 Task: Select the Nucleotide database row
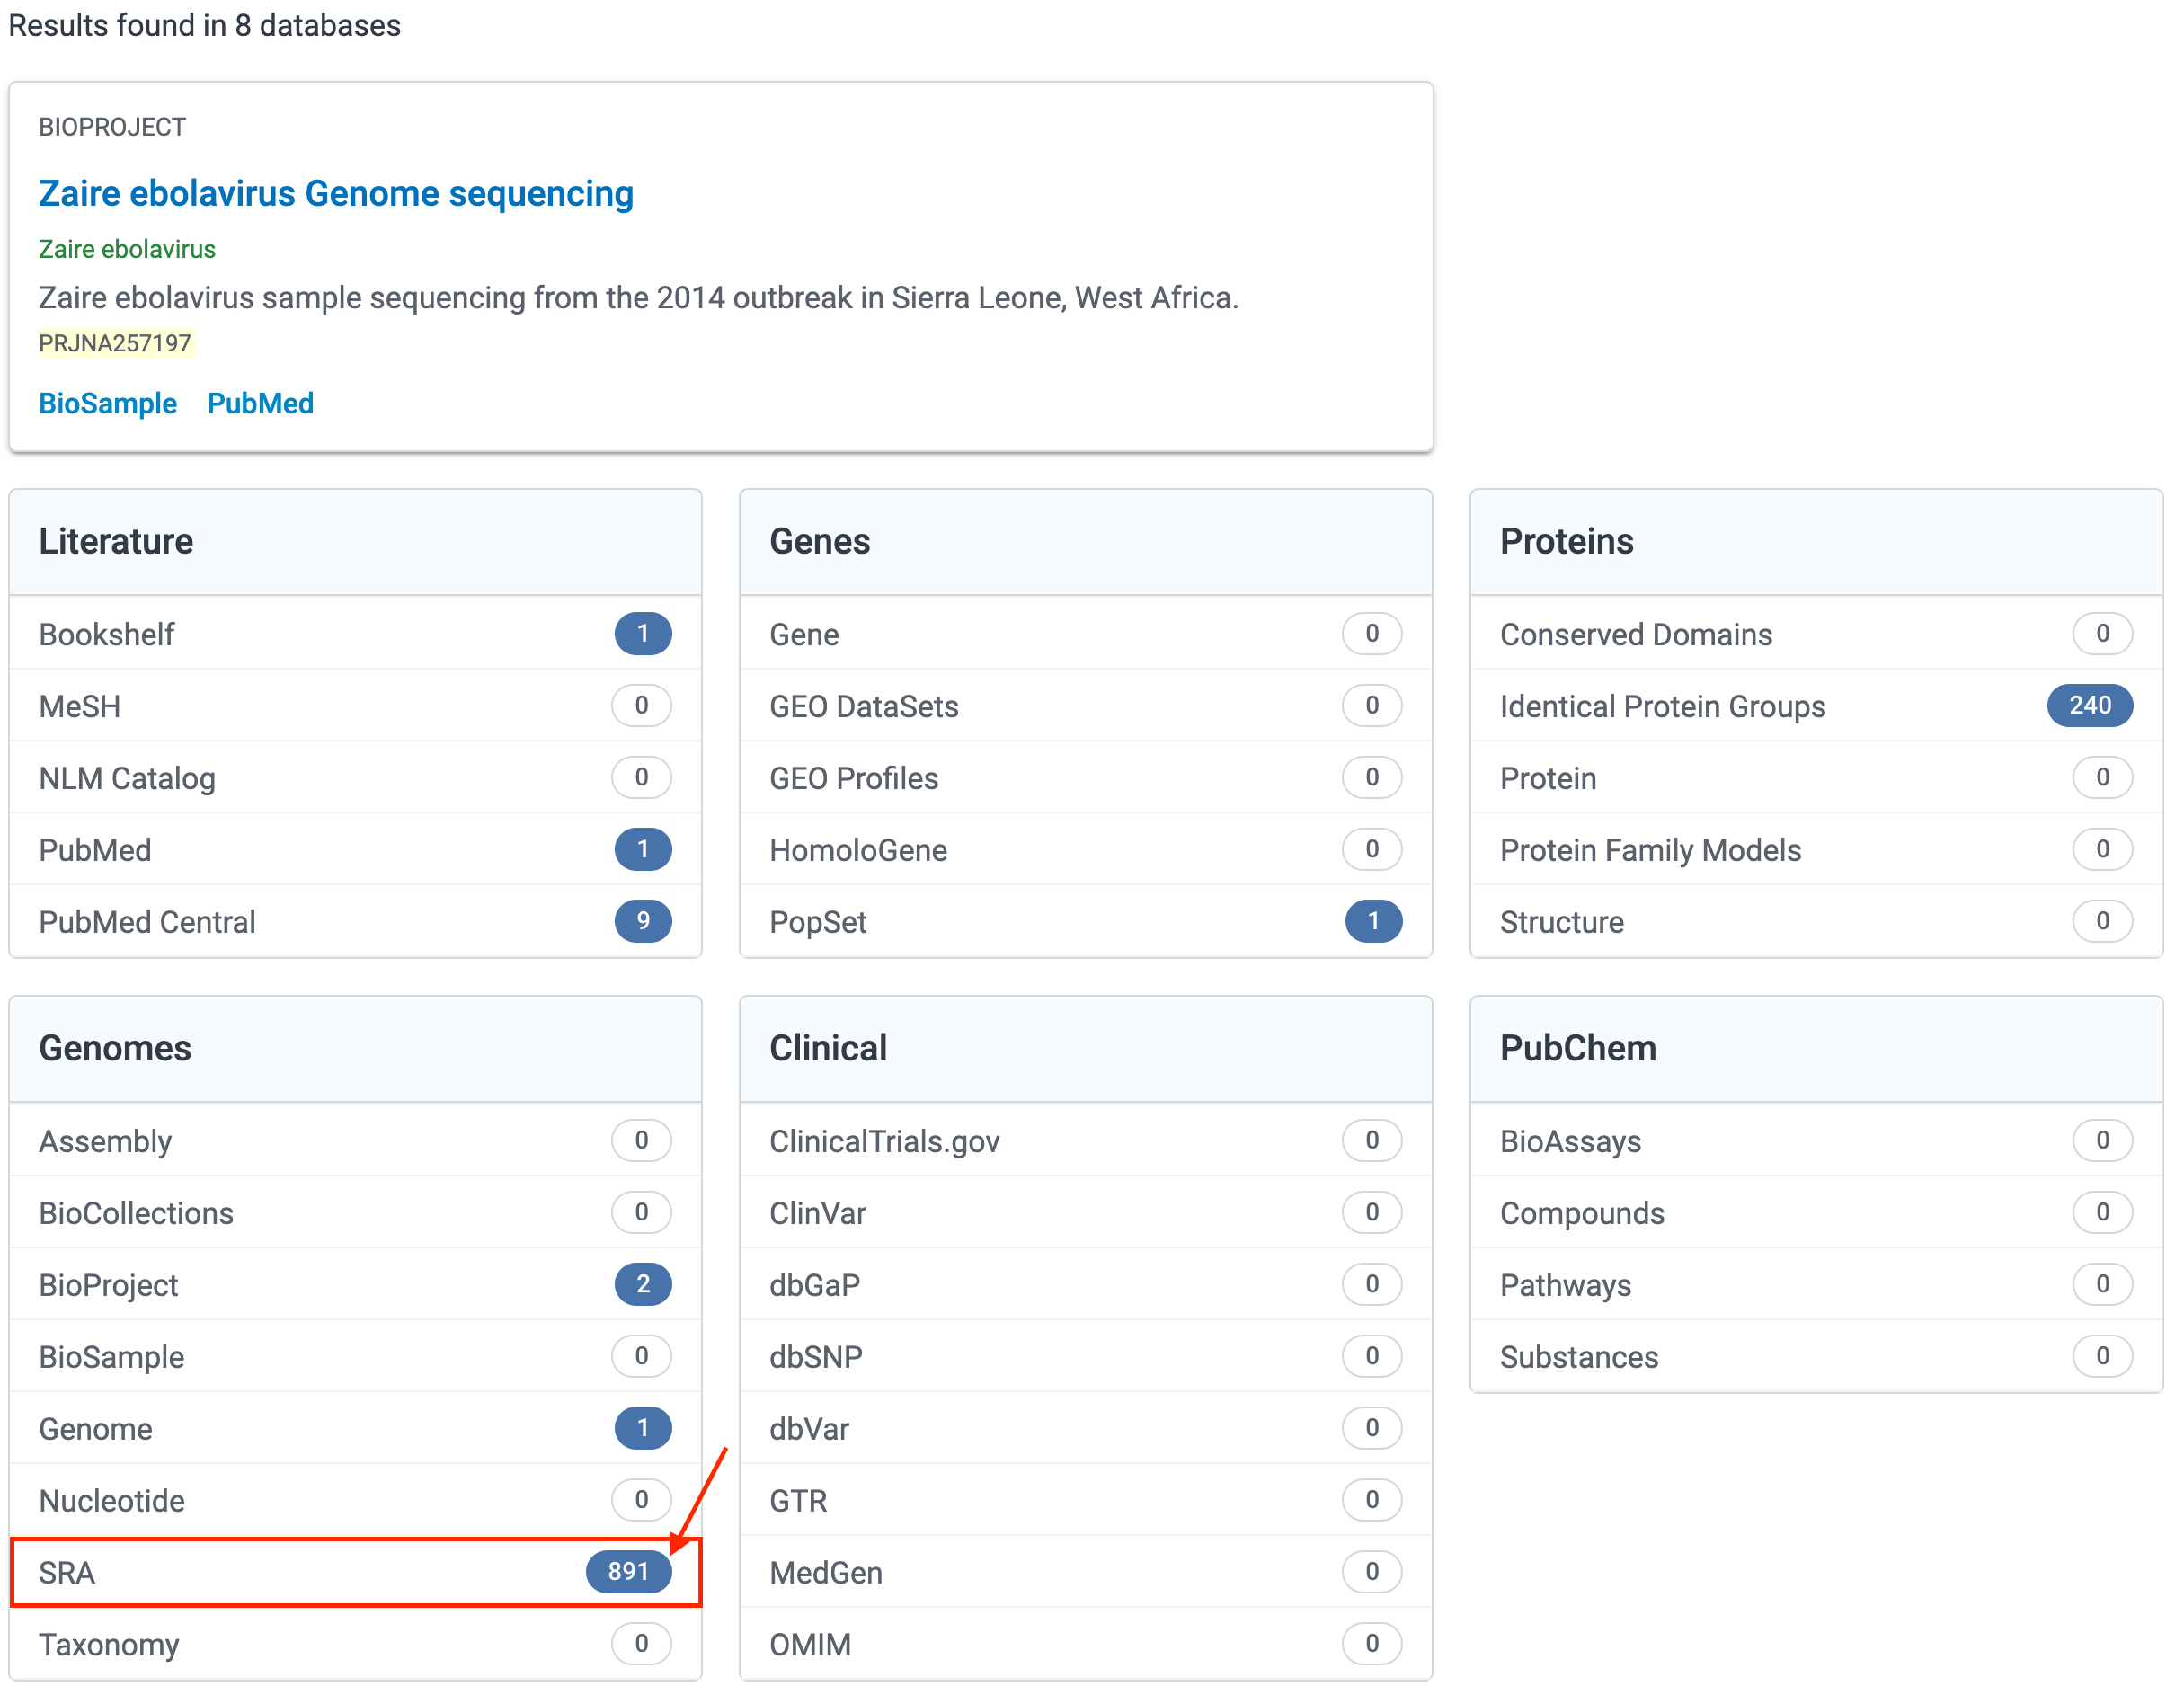[x=112, y=1500]
